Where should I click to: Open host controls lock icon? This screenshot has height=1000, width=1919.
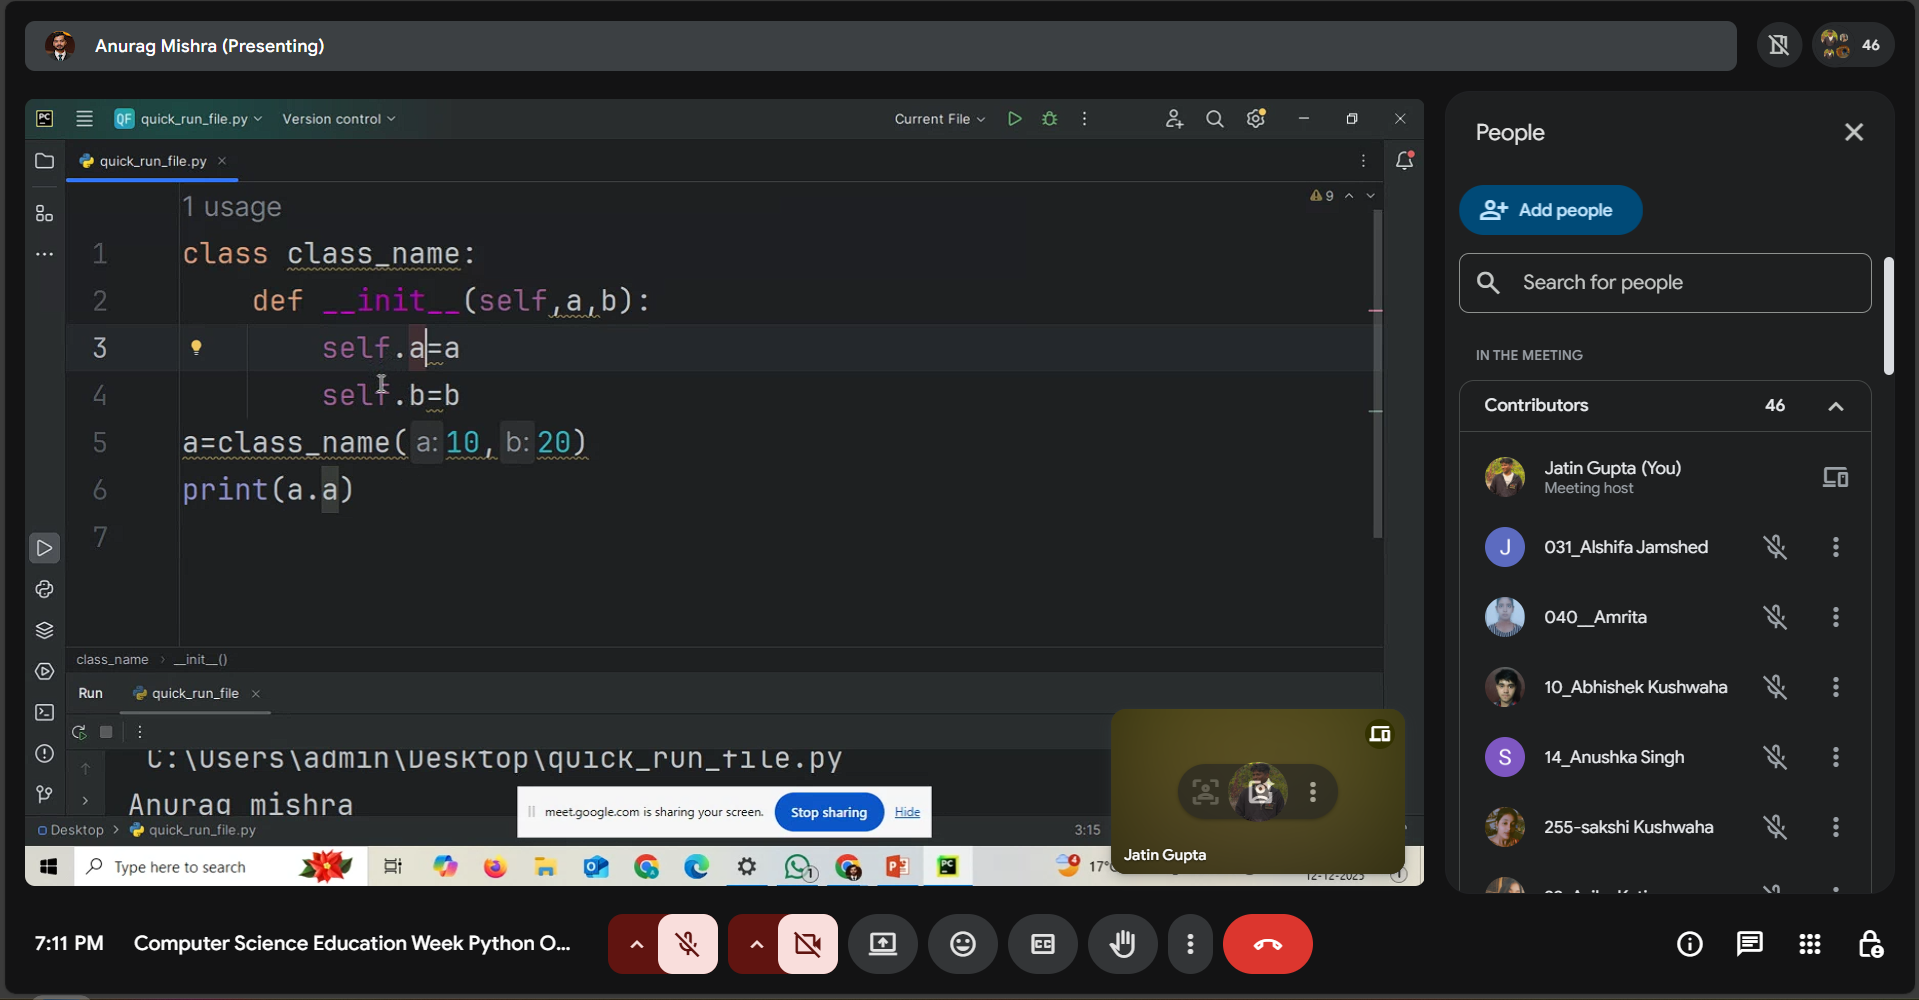1869,944
